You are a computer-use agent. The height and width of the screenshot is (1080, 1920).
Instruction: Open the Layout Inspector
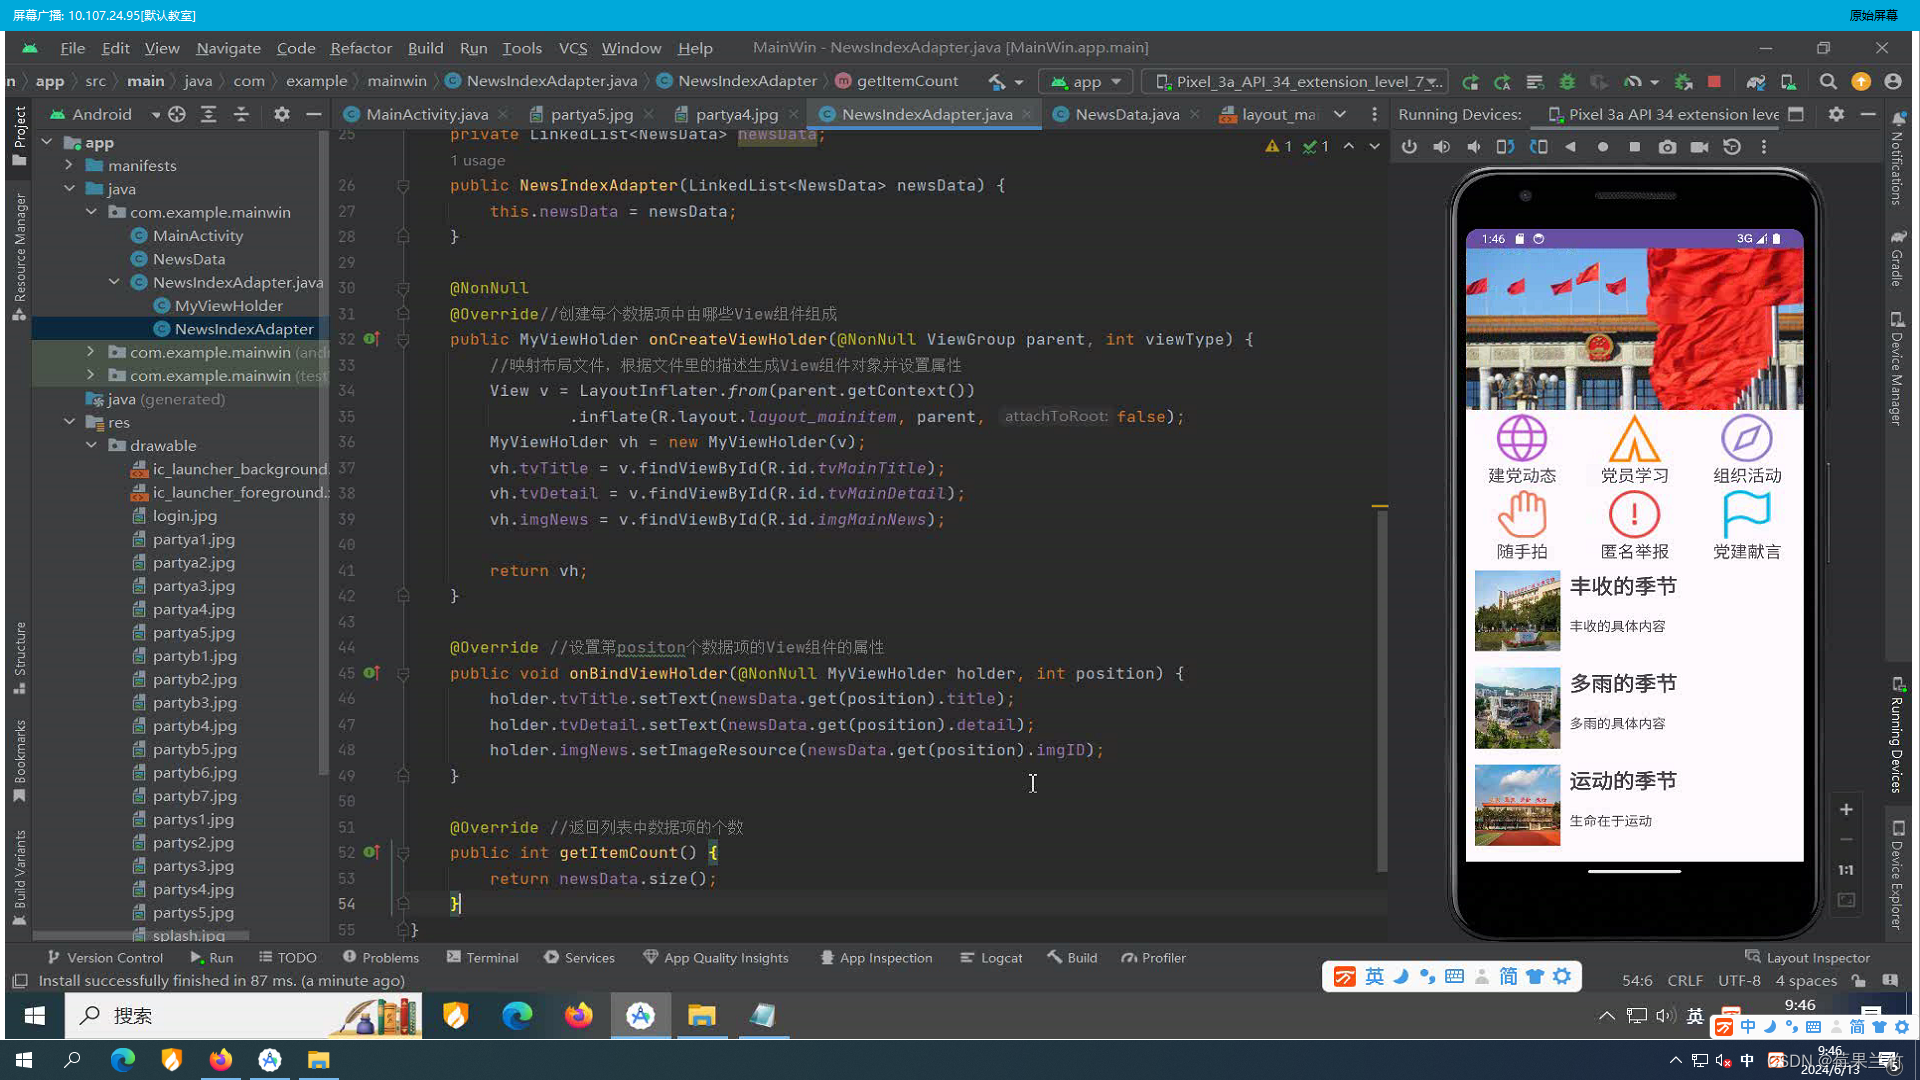pyautogui.click(x=1808, y=957)
